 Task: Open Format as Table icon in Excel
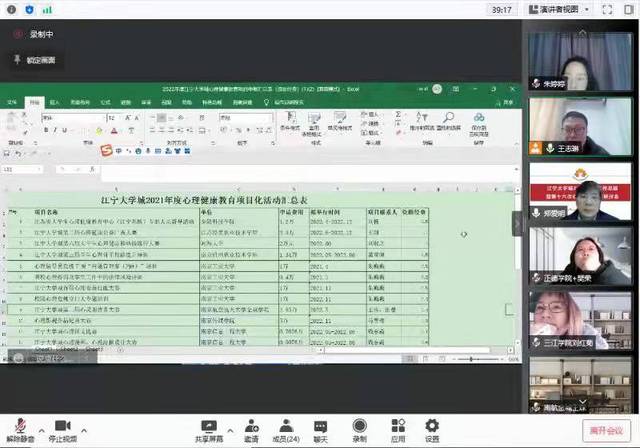(x=314, y=124)
